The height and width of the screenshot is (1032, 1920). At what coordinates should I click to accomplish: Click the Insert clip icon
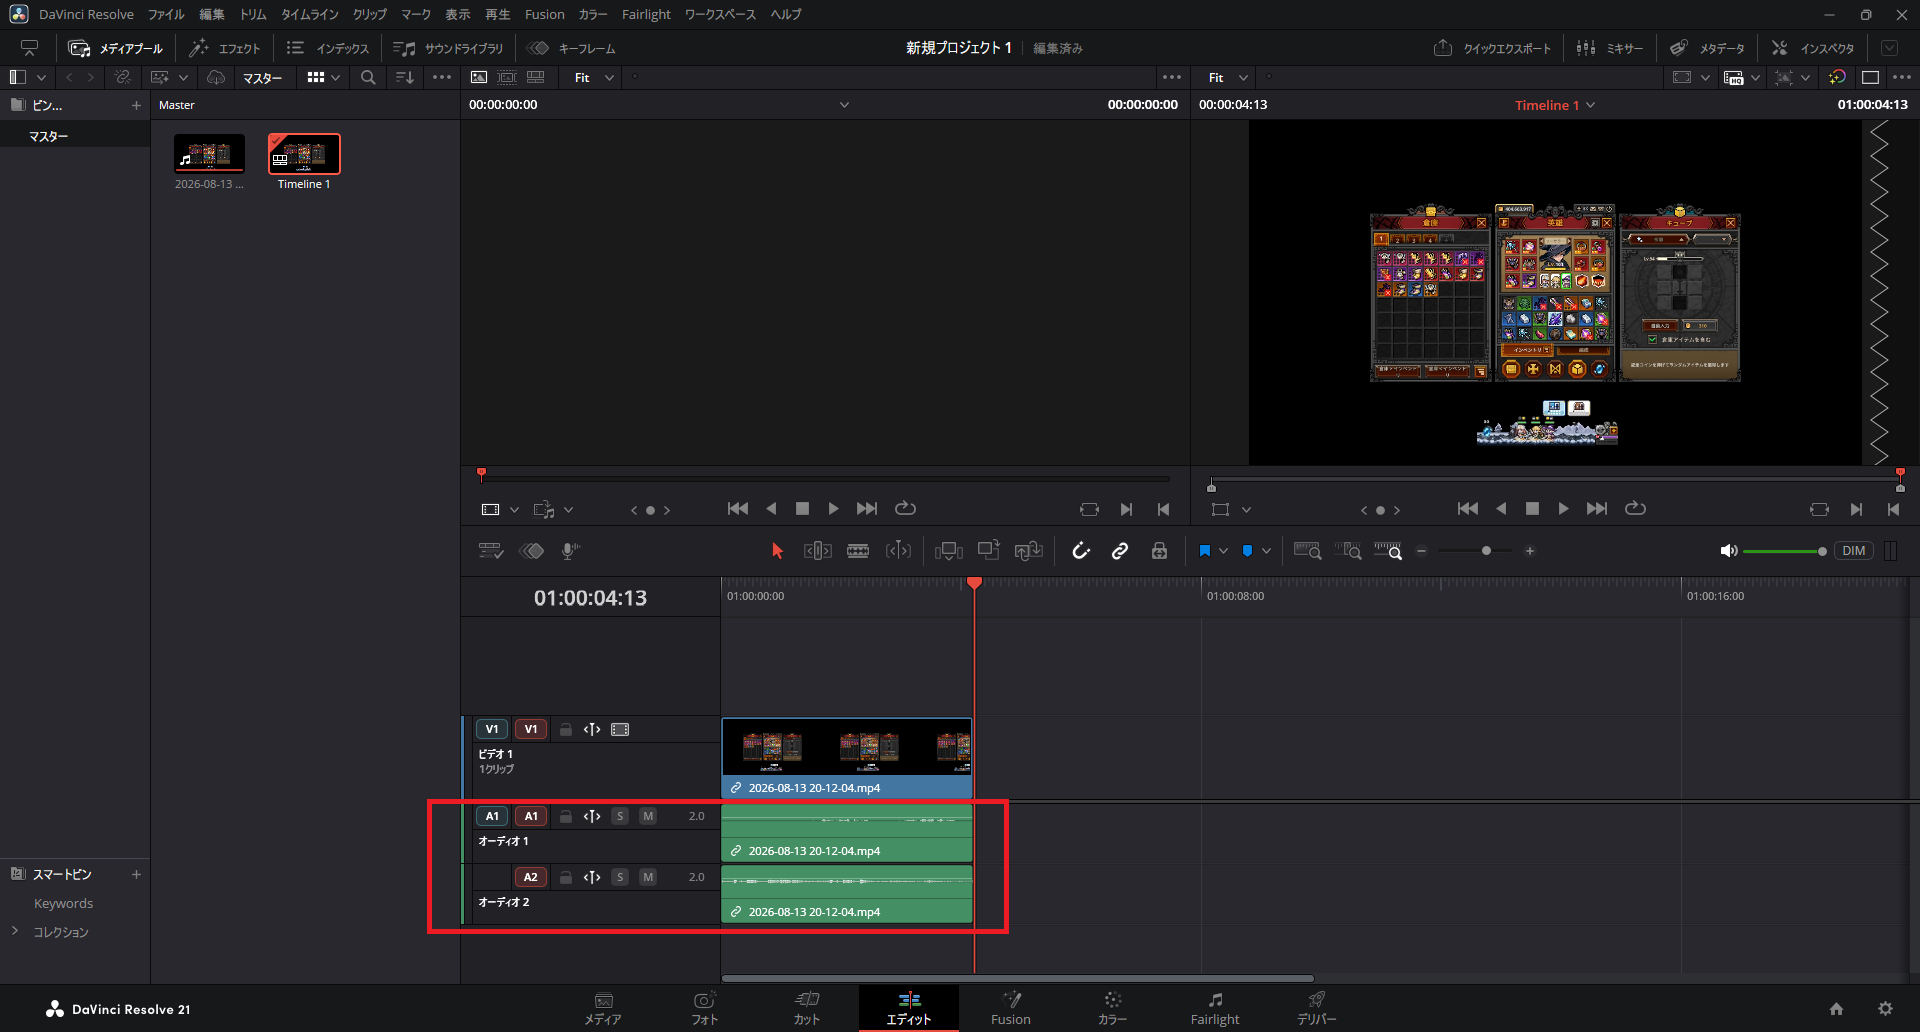(x=949, y=551)
